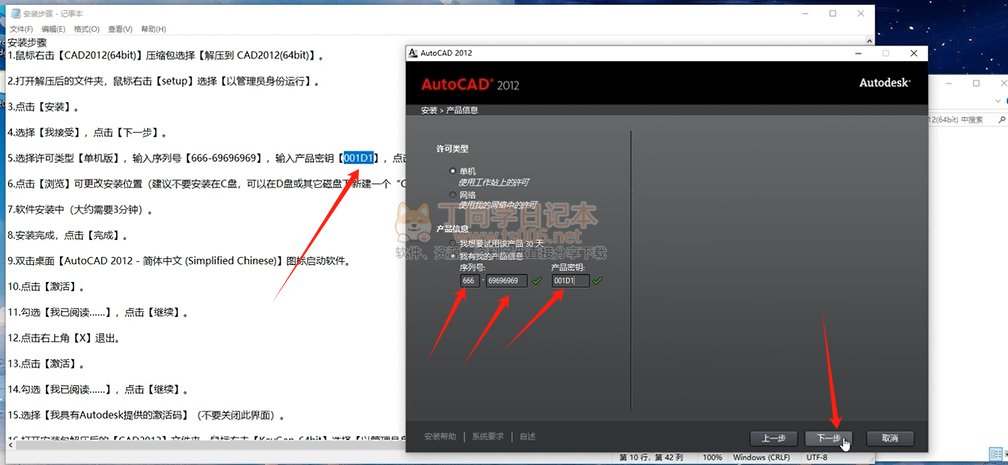Click the 产品密钥 field containing 001D1
The width and height of the screenshot is (1008, 465).
570,280
